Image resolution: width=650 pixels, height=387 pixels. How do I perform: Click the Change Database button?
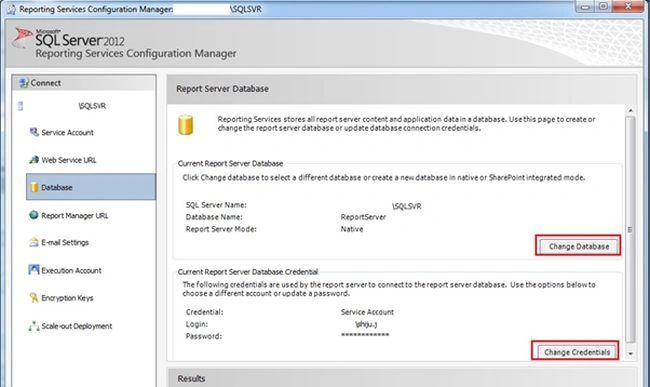pyautogui.click(x=579, y=246)
